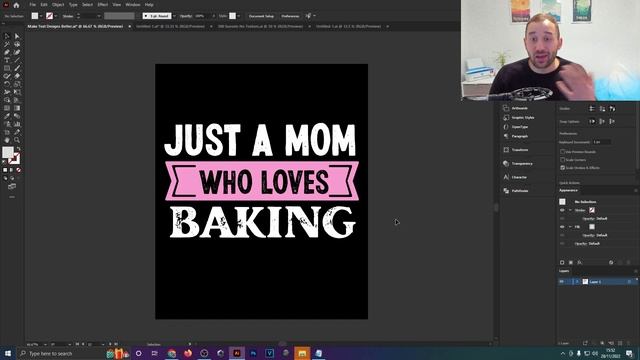The height and width of the screenshot is (360, 640).
Task: Select the Line Segment tool
Action: click(17, 60)
